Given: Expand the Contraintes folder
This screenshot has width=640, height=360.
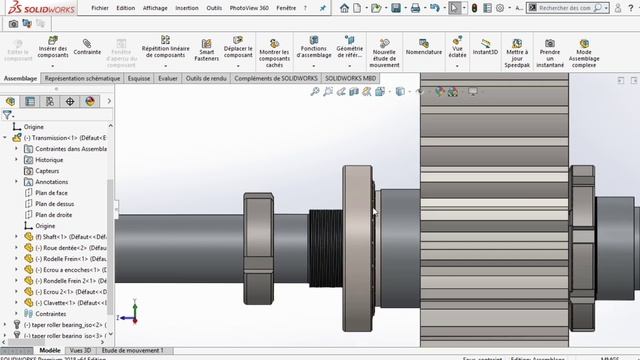Looking at the screenshot, I should (x=16, y=314).
